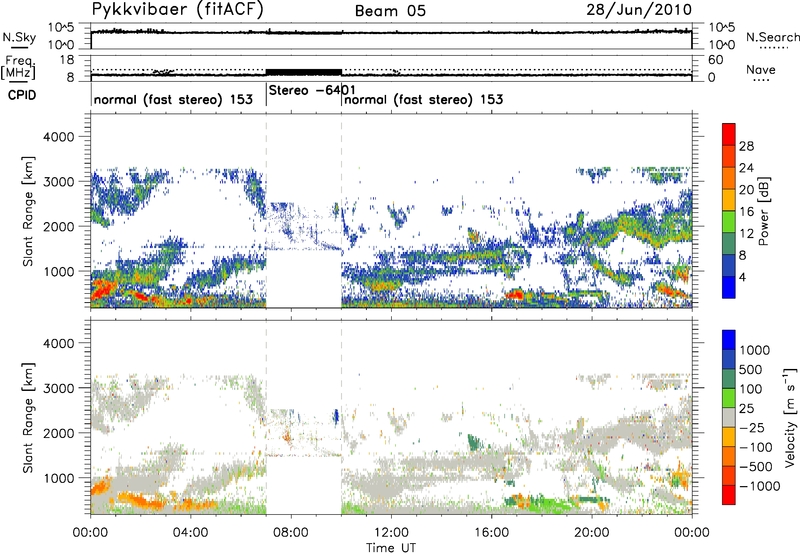This screenshot has width=800, height=554.
Task: Click the thick black frequency band during Stereo interval
Action: click(x=304, y=72)
